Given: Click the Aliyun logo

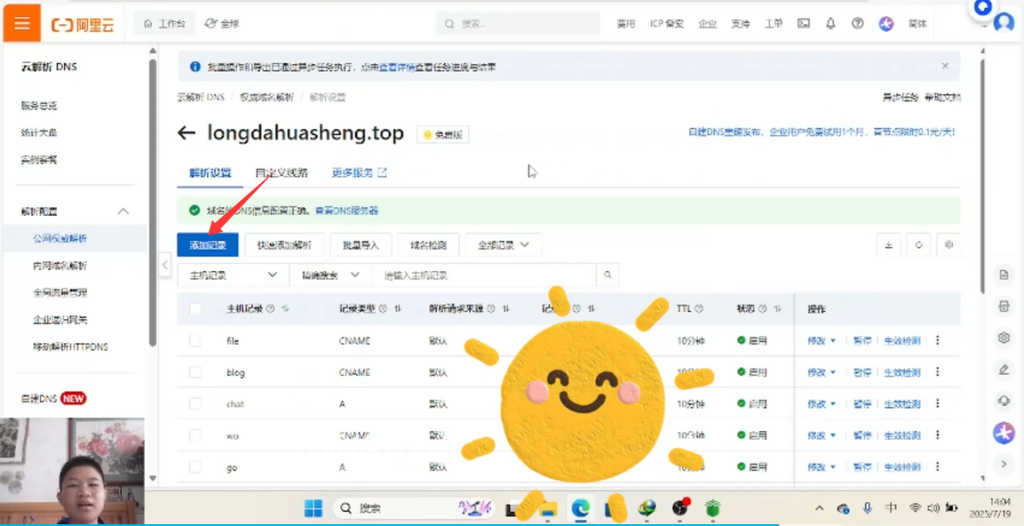Looking at the screenshot, I should 83,25.
